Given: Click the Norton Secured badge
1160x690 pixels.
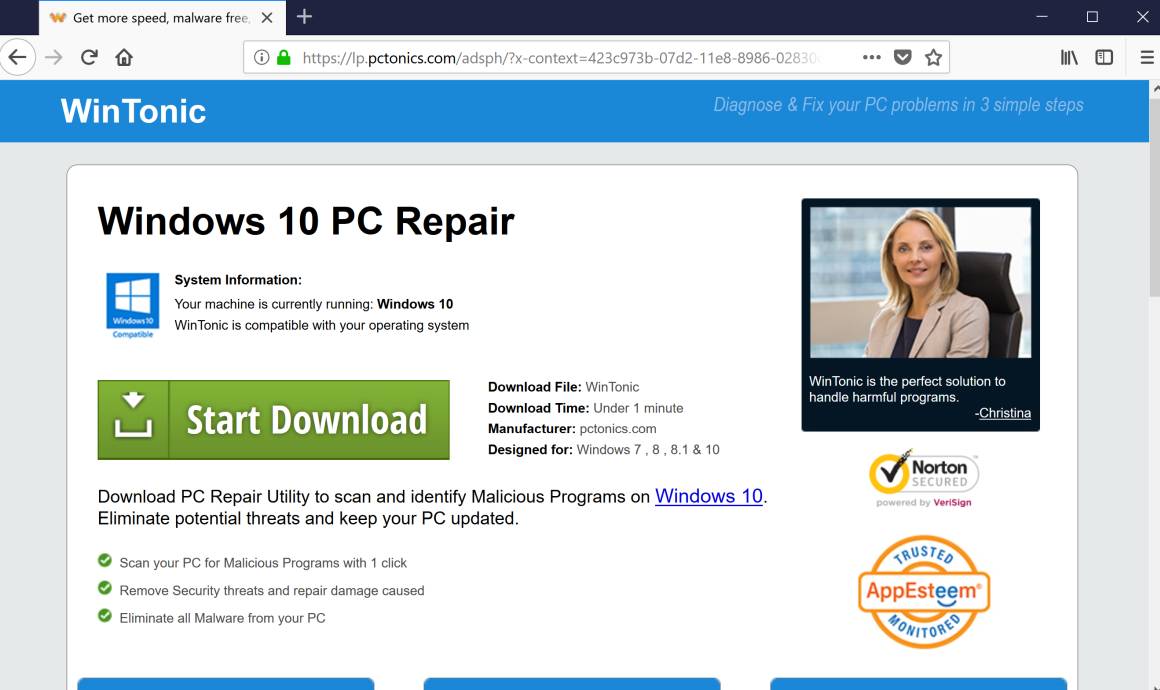Looking at the screenshot, I should [924, 478].
